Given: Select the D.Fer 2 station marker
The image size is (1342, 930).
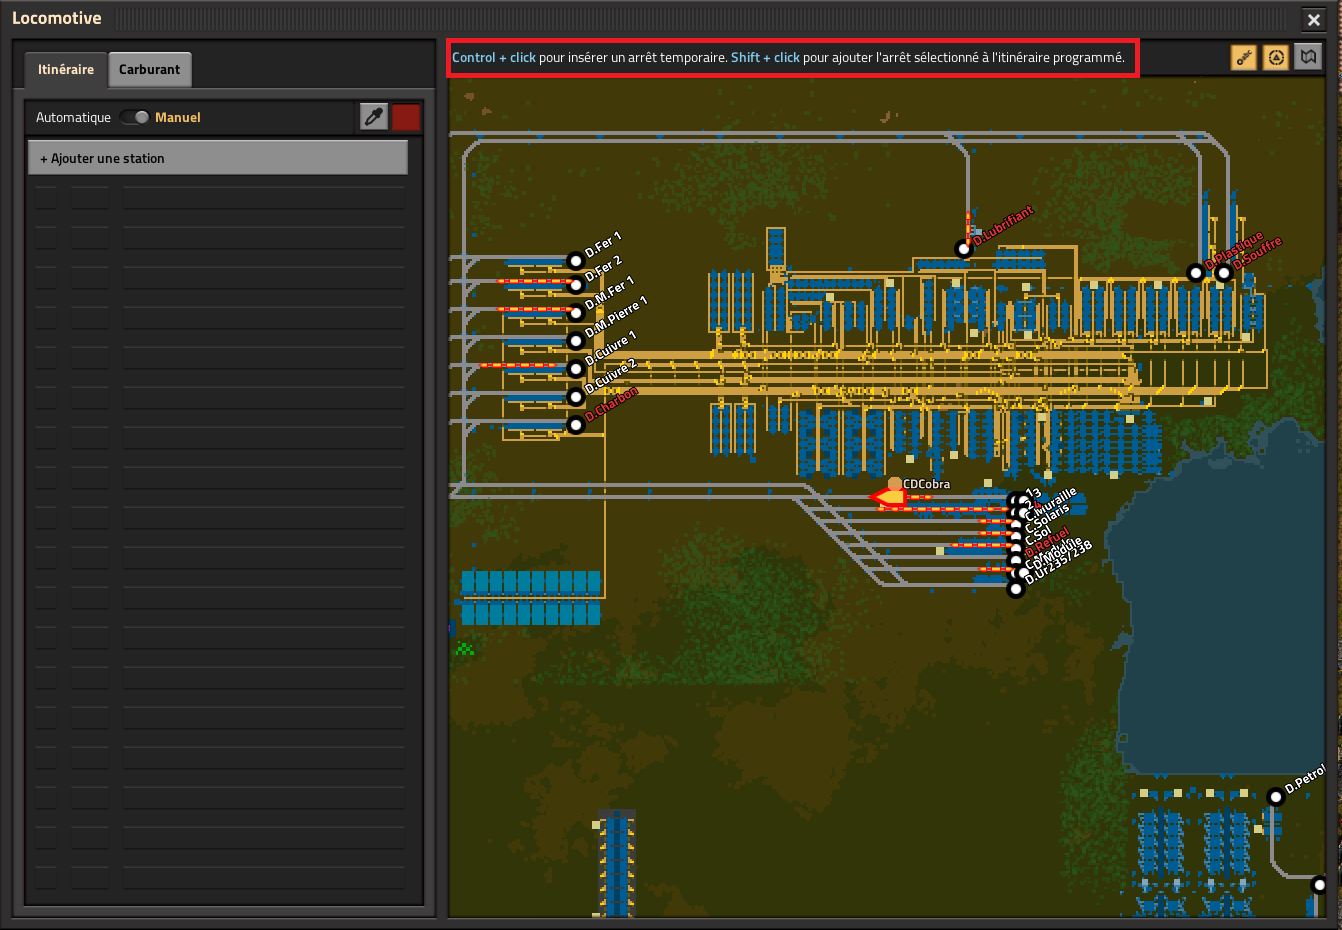Looking at the screenshot, I should [x=575, y=285].
